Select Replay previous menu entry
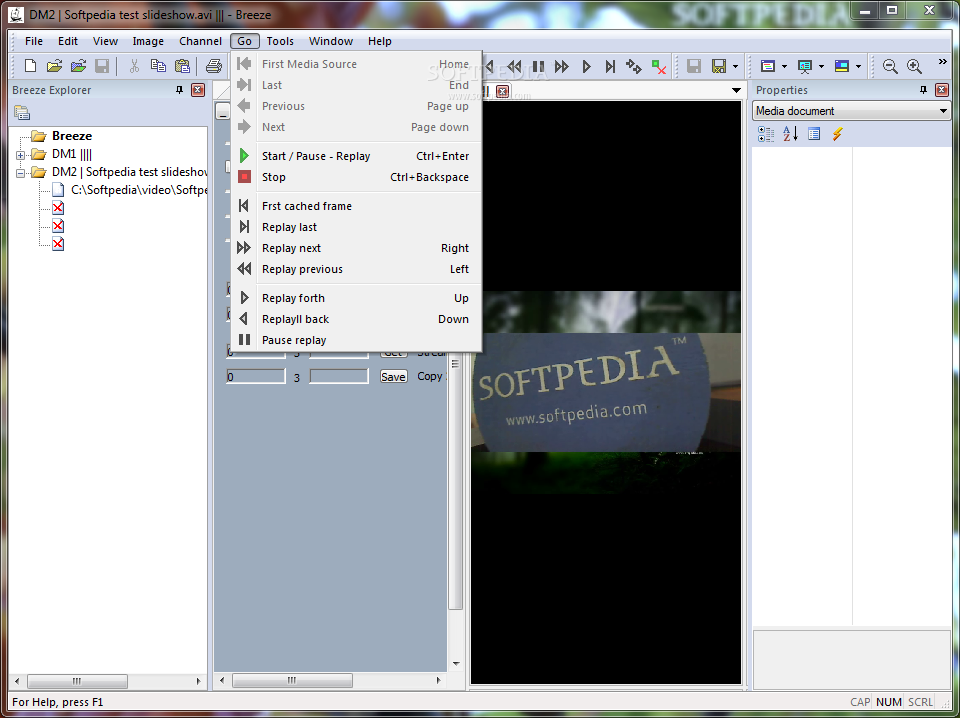Viewport: 960px width, 718px height. (x=356, y=269)
